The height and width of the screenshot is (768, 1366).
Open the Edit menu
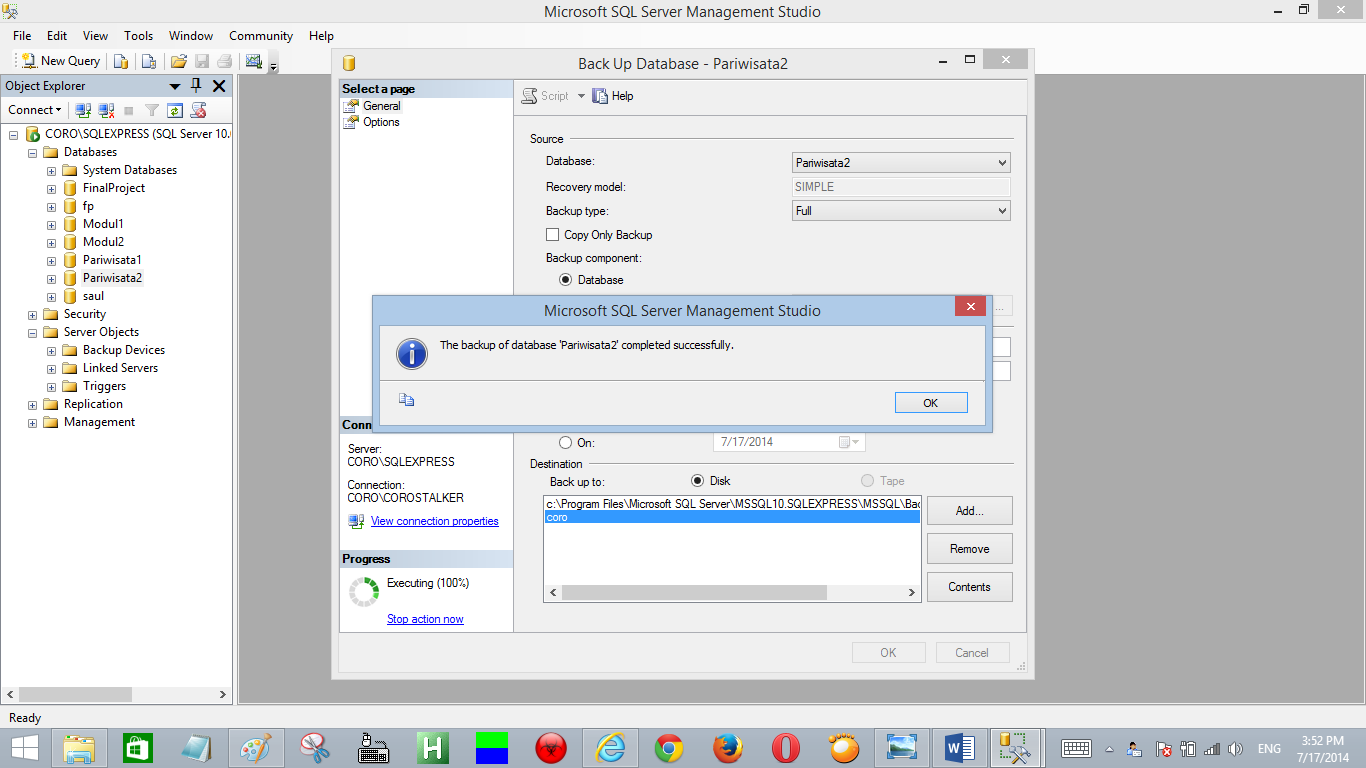click(57, 35)
